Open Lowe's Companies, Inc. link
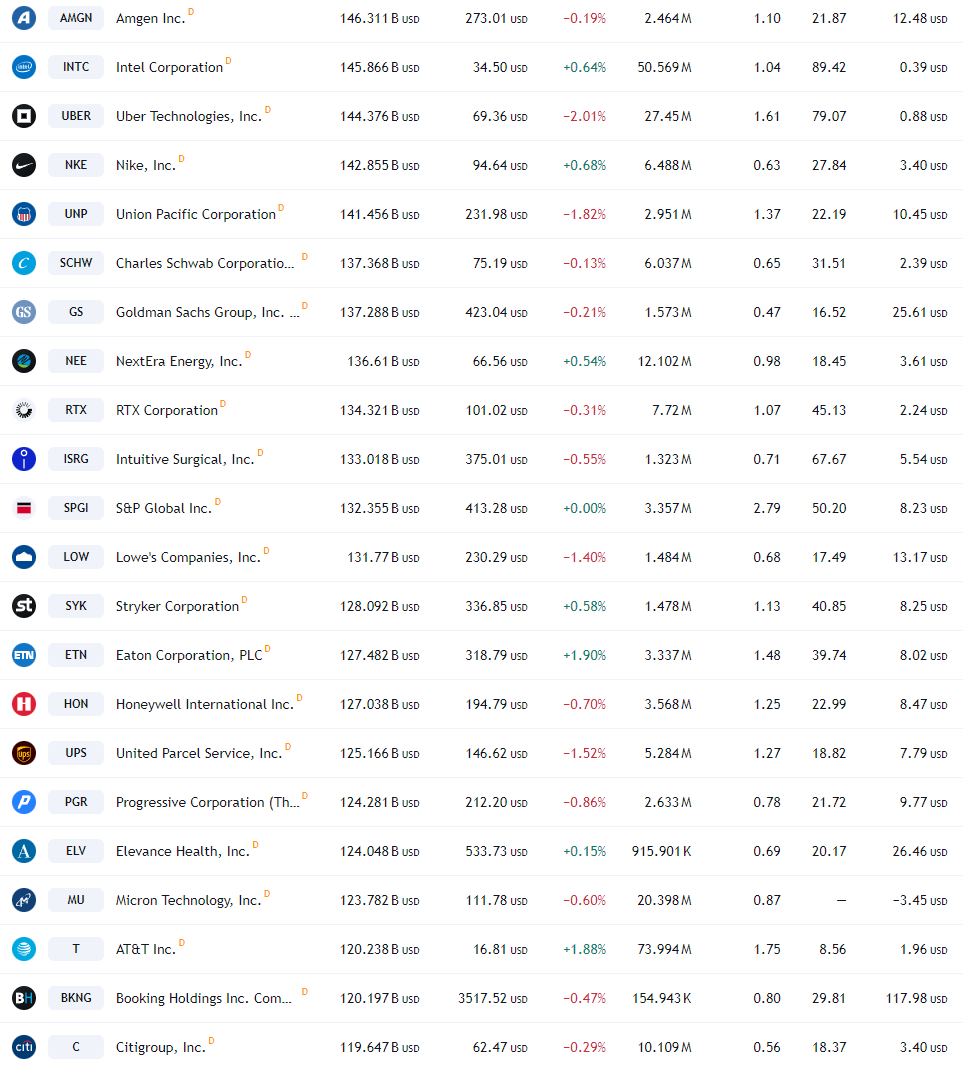 189,557
